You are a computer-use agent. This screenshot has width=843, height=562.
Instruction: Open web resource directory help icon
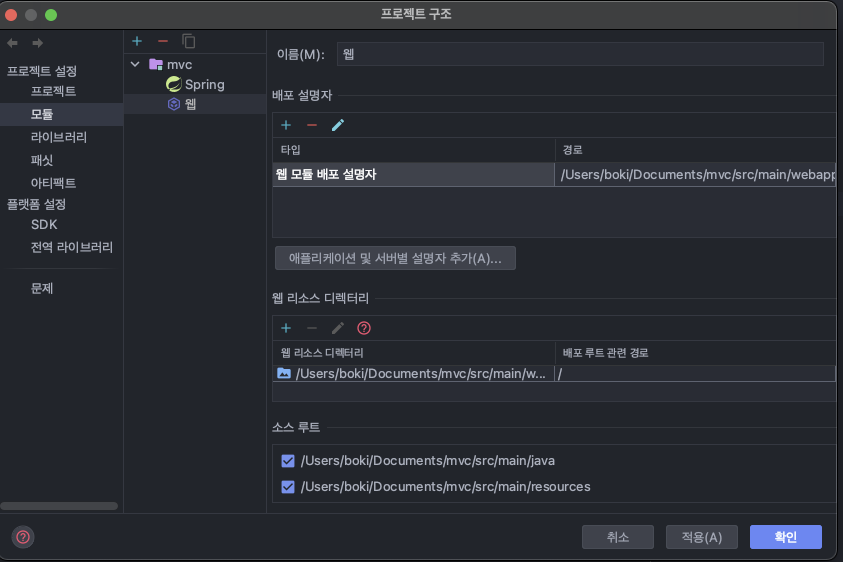[x=364, y=328]
